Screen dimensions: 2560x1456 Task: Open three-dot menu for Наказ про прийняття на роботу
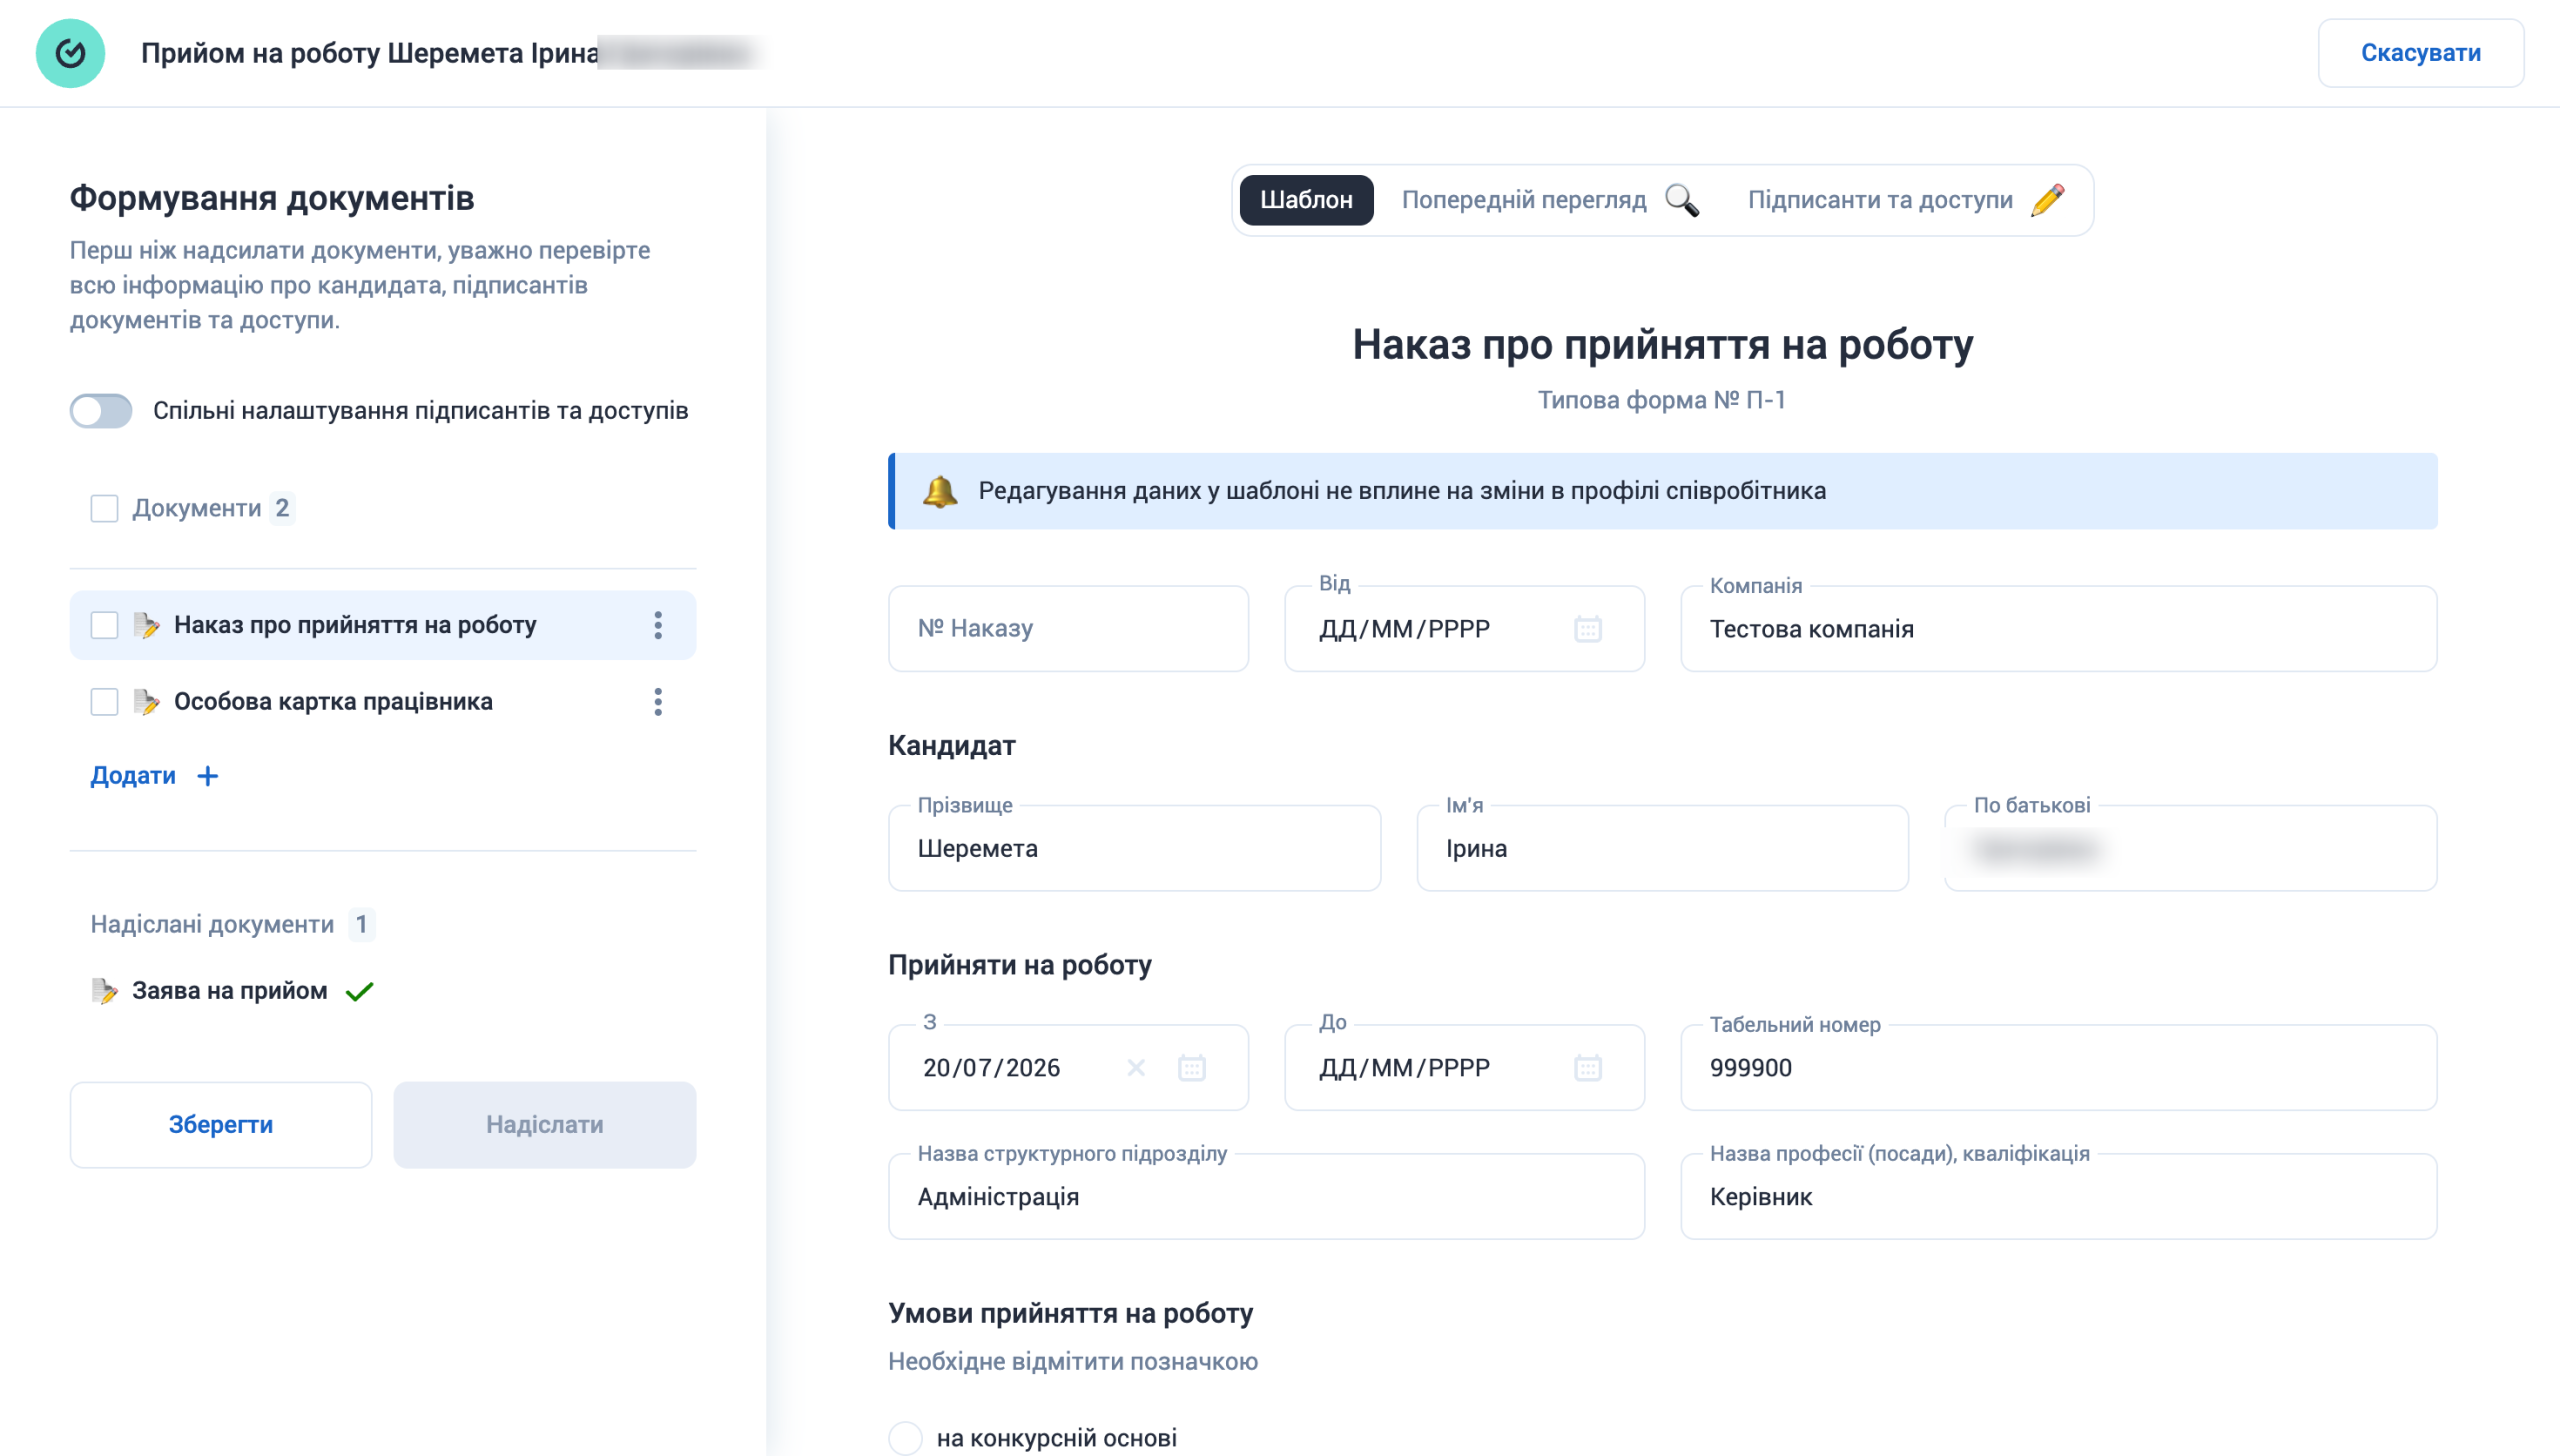click(x=658, y=625)
